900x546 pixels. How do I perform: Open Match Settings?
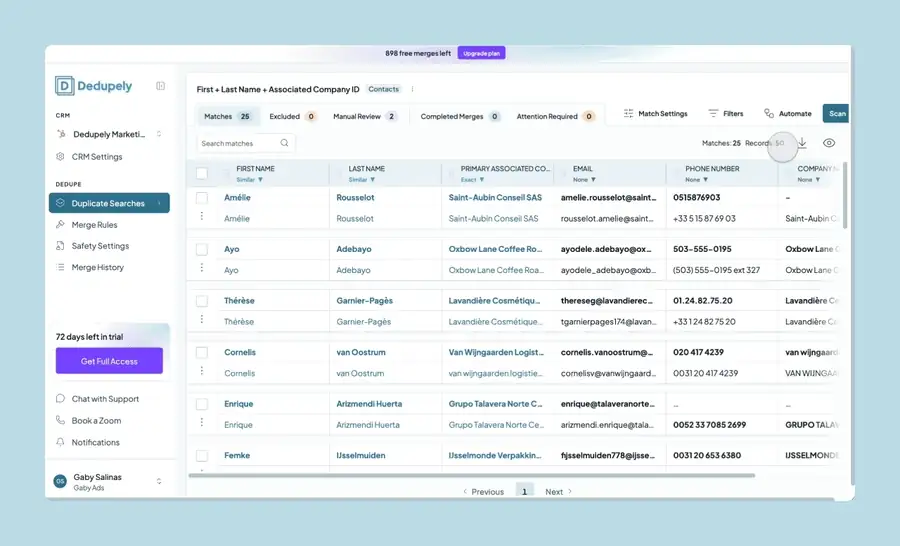click(x=655, y=114)
